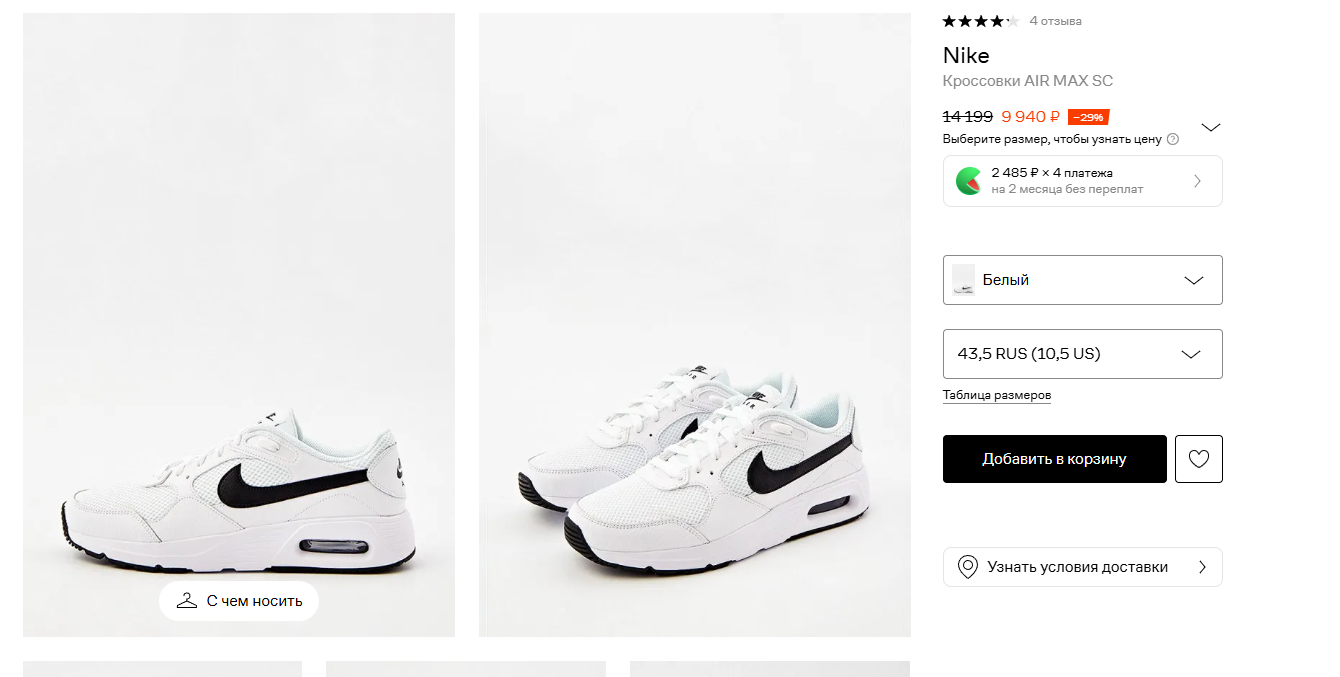Image resolution: width=1340 pixels, height=677 pixels.
Task: Open installment details via its right arrow
Action: tap(1197, 181)
